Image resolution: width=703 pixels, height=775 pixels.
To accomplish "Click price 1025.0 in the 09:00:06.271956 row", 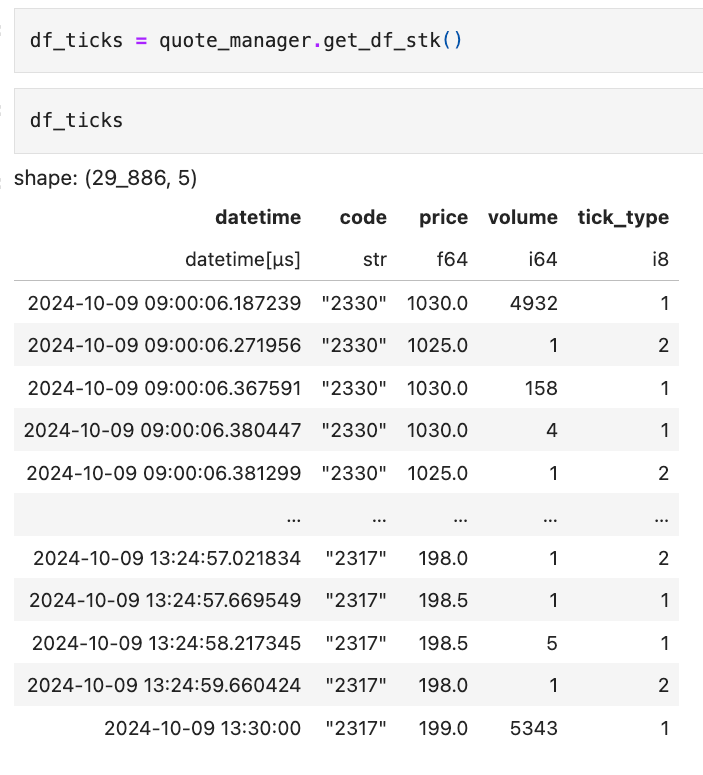I will 438,345.
